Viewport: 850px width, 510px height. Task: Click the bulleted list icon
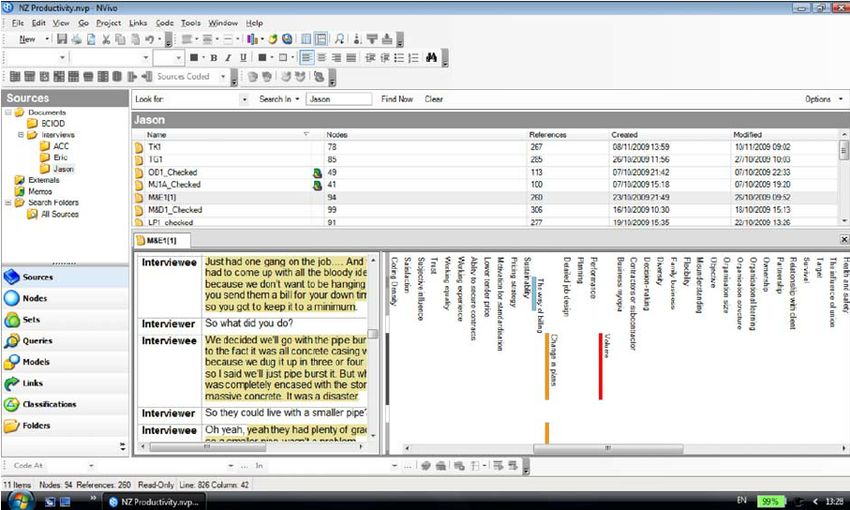pos(399,57)
